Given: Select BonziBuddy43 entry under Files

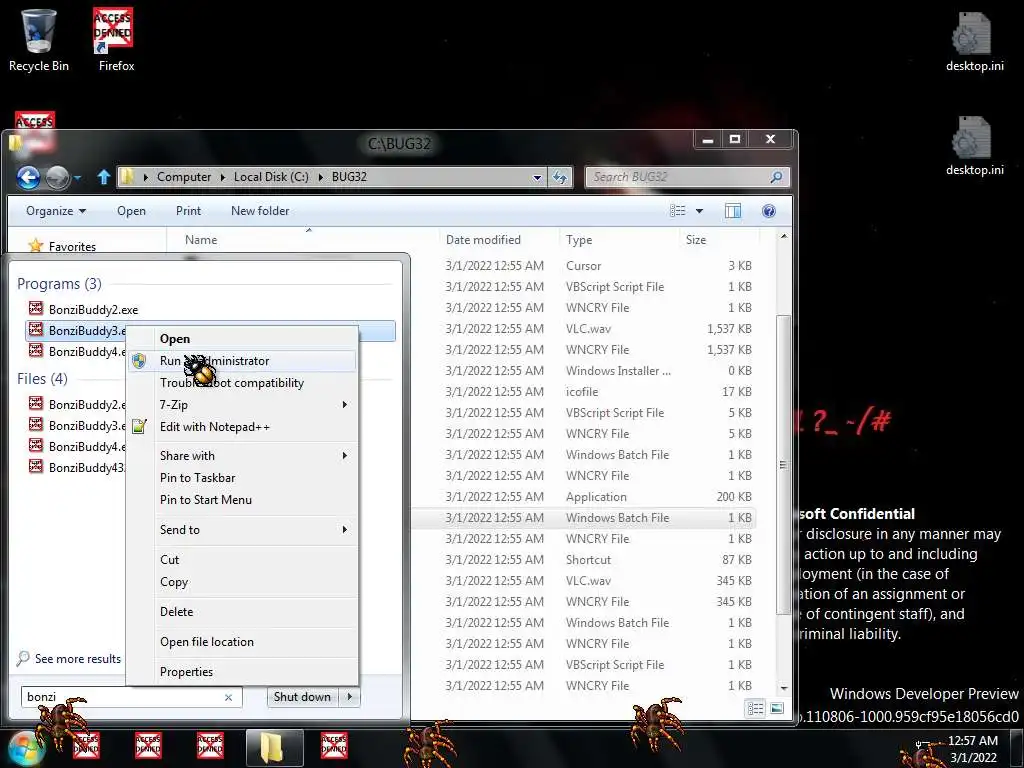Looking at the screenshot, I should tap(77, 467).
